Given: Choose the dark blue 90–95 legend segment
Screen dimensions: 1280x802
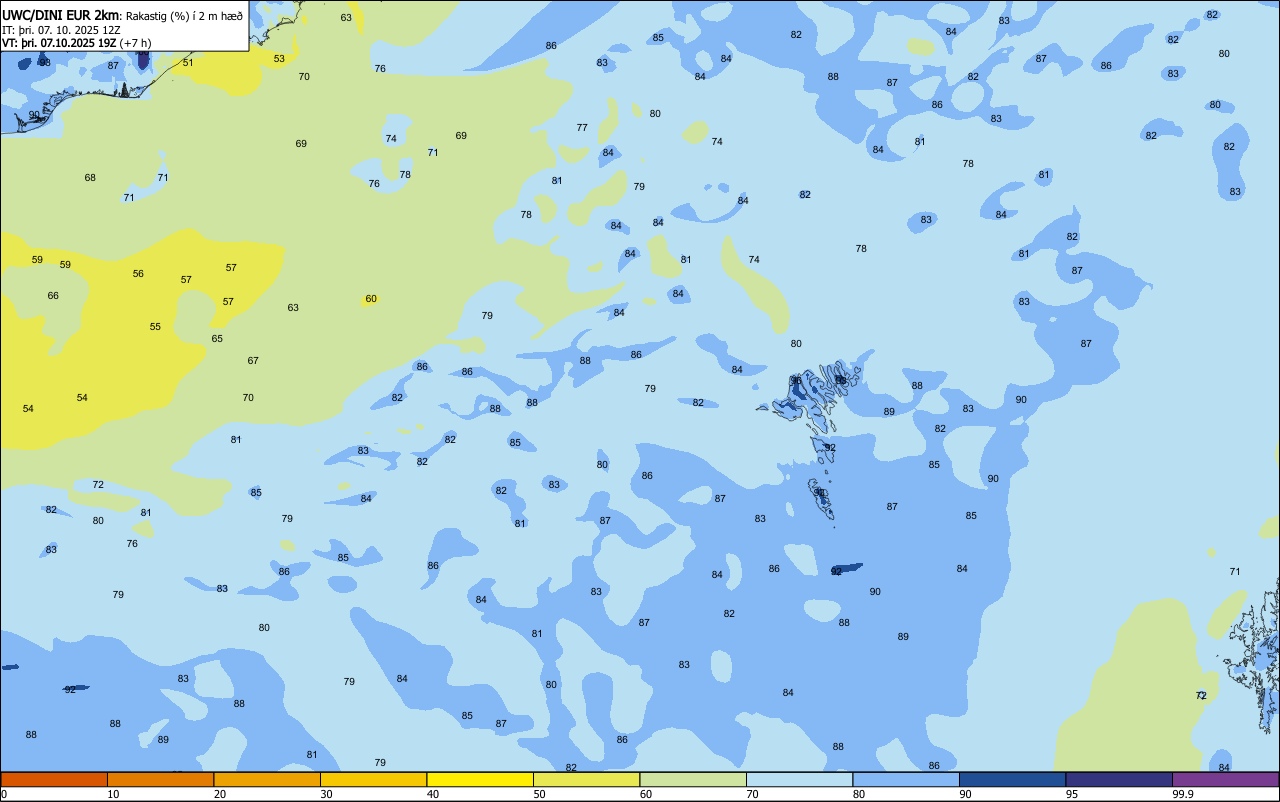Looking at the screenshot, I should pos(1012,779).
